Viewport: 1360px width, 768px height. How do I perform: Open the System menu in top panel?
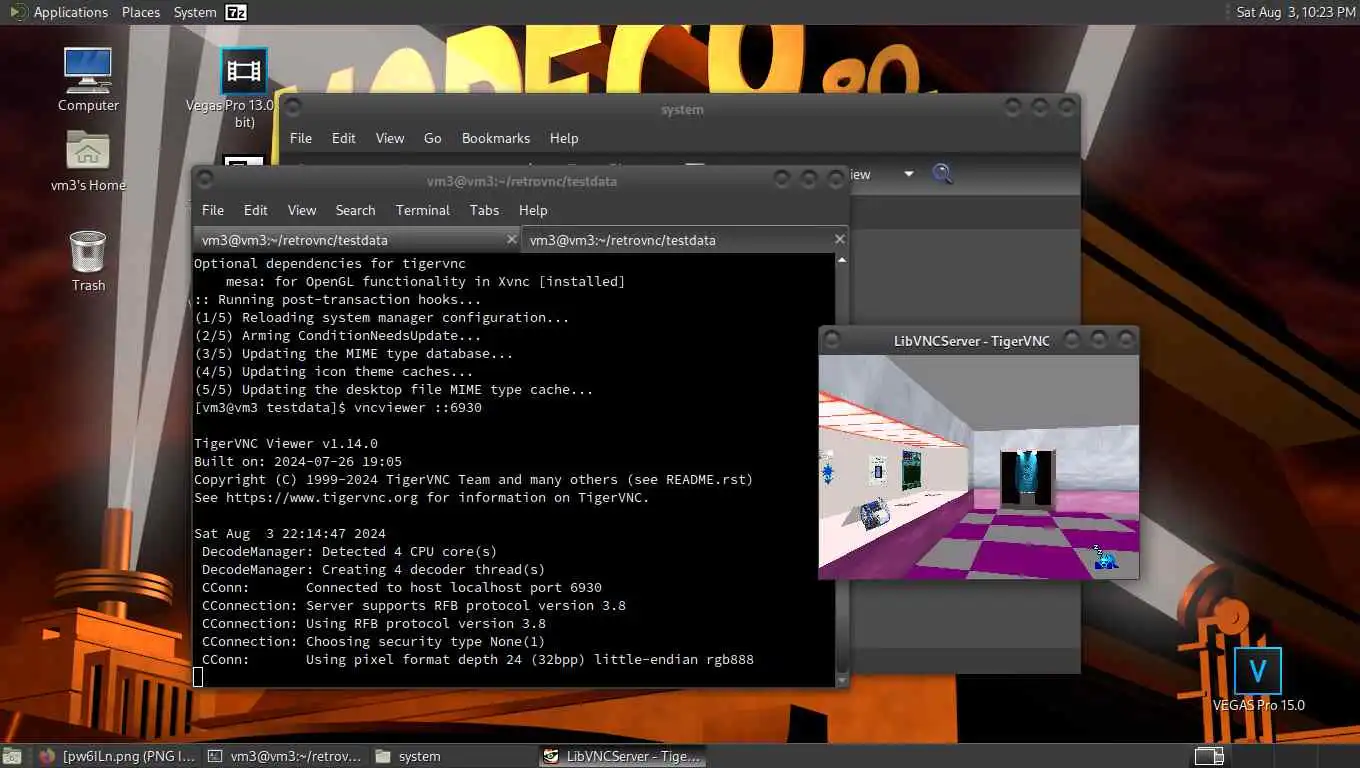(x=195, y=12)
